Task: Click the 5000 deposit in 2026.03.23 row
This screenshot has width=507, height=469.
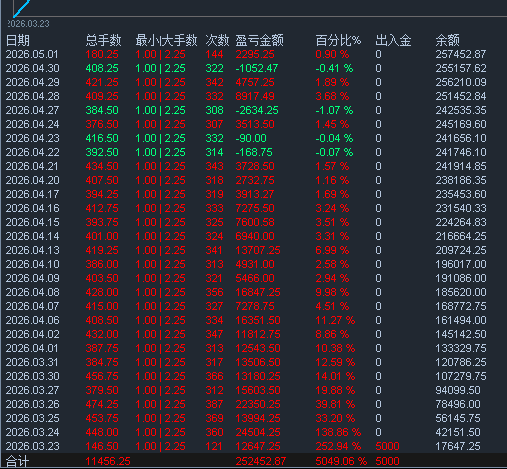Action: point(387,446)
